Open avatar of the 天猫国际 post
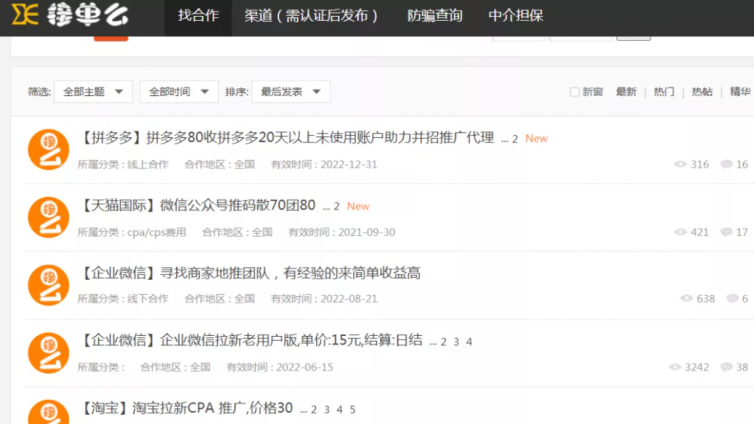754x424 pixels. 49,217
